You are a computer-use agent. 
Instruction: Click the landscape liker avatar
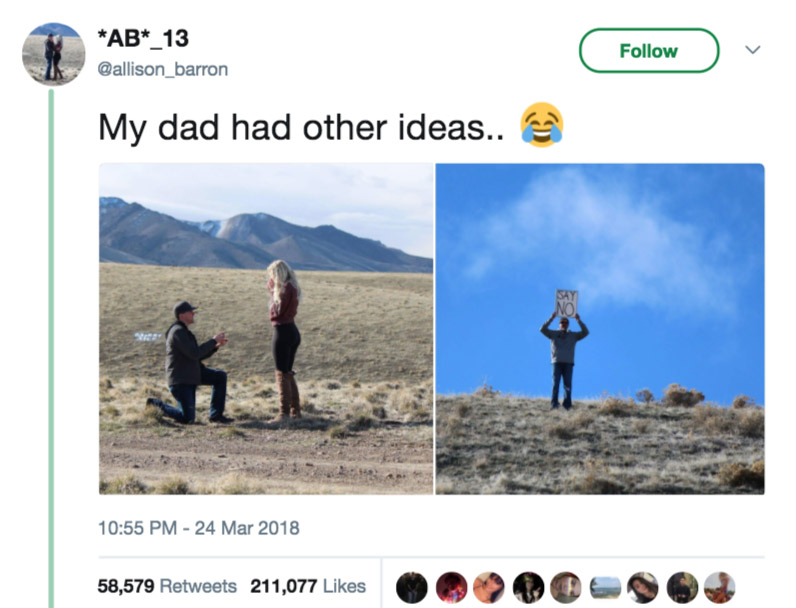coord(605,587)
